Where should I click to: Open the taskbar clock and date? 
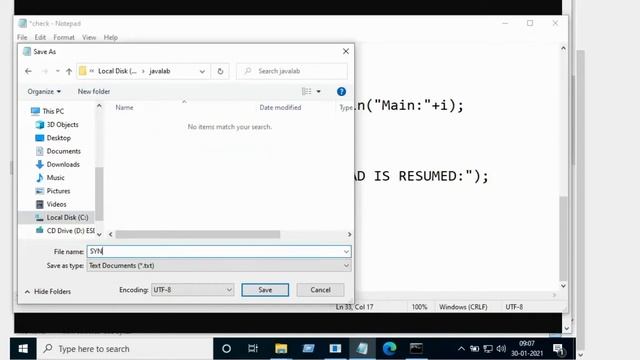(527, 349)
